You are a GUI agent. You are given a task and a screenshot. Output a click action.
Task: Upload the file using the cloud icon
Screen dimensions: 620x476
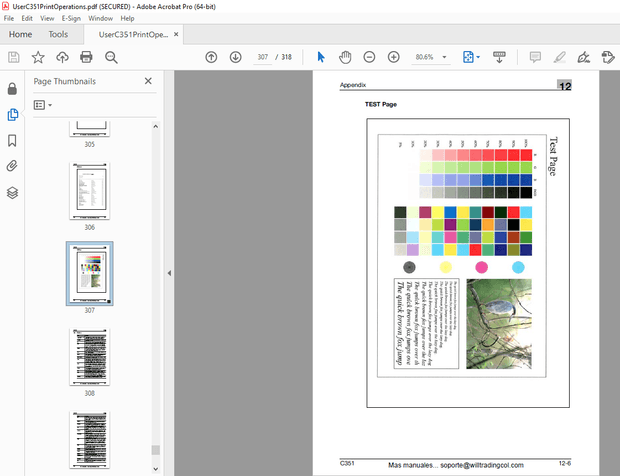tap(62, 57)
